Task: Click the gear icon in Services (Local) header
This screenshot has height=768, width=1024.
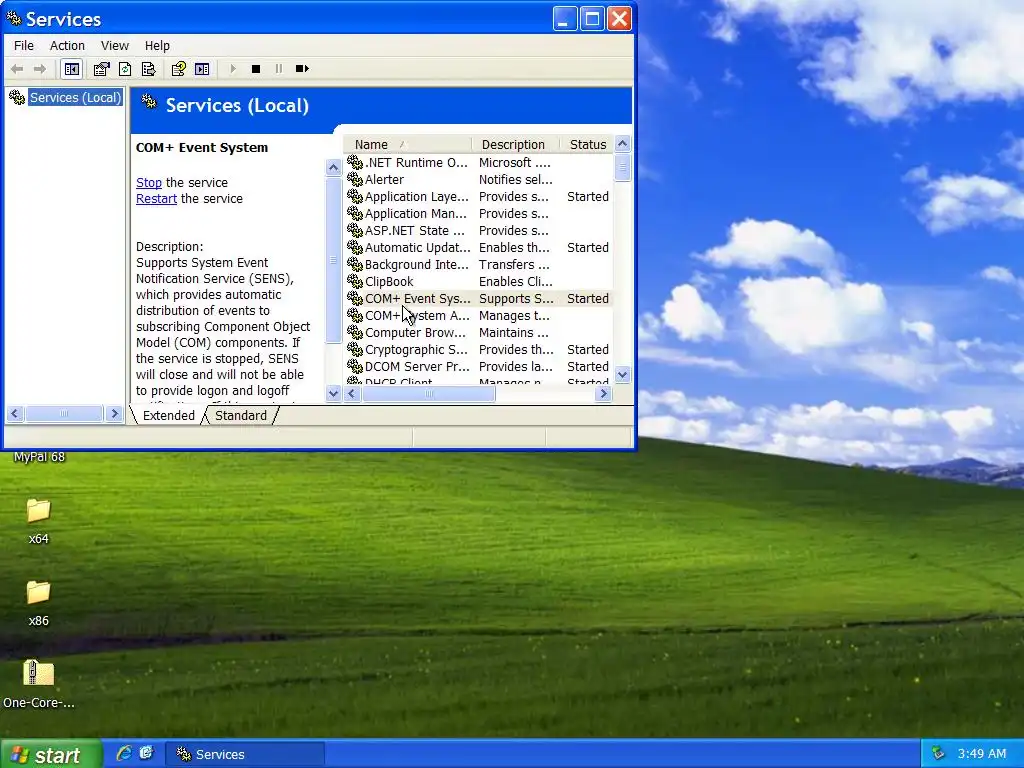Action: tap(150, 102)
